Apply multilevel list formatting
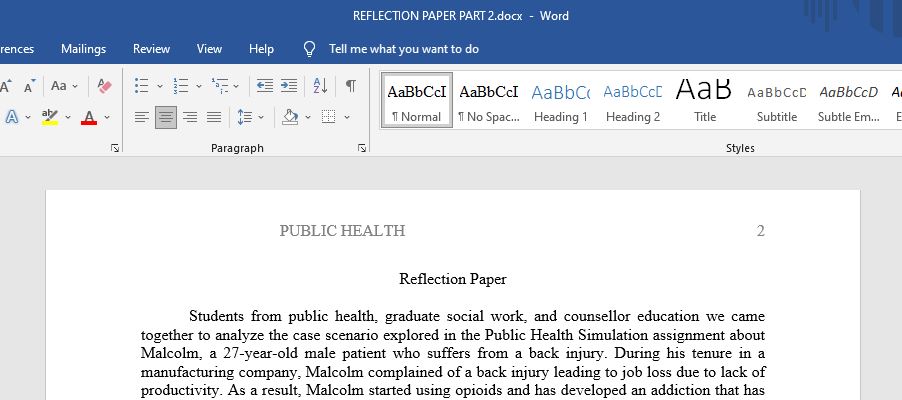Viewport: 902px width, 400px height. [x=220, y=86]
